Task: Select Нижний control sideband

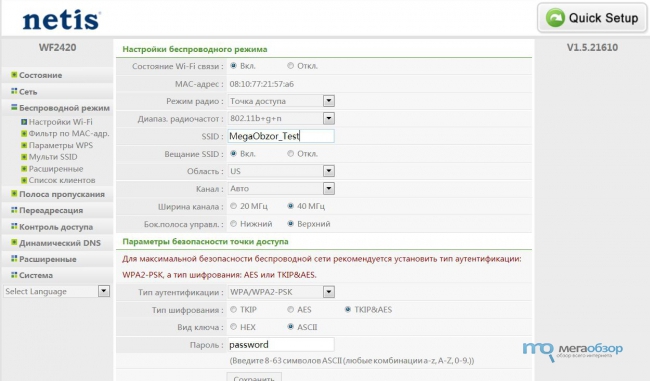Action: [233, 224]
